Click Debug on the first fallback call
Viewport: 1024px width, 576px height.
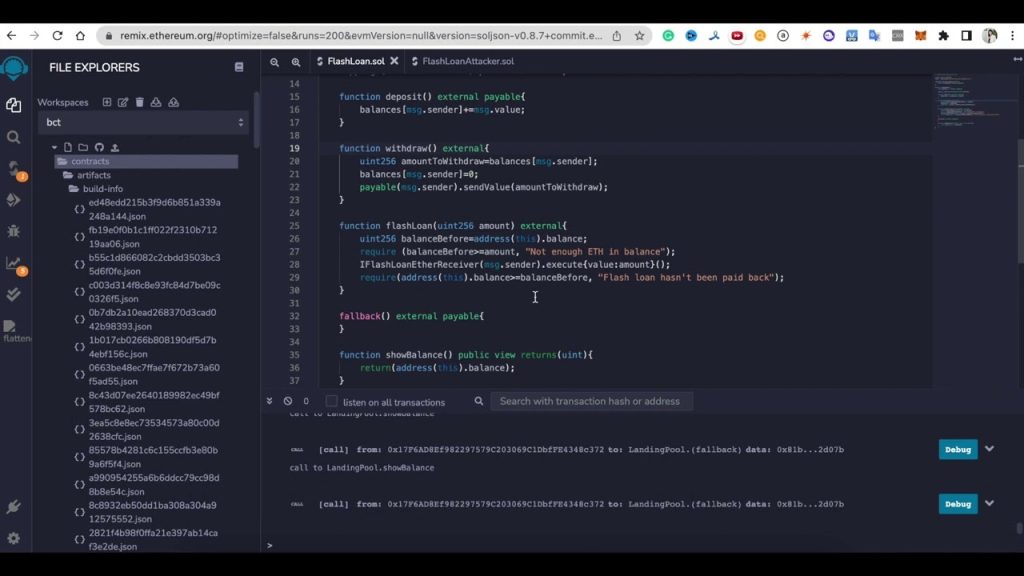pyautogui.click(x=957, y=450)
